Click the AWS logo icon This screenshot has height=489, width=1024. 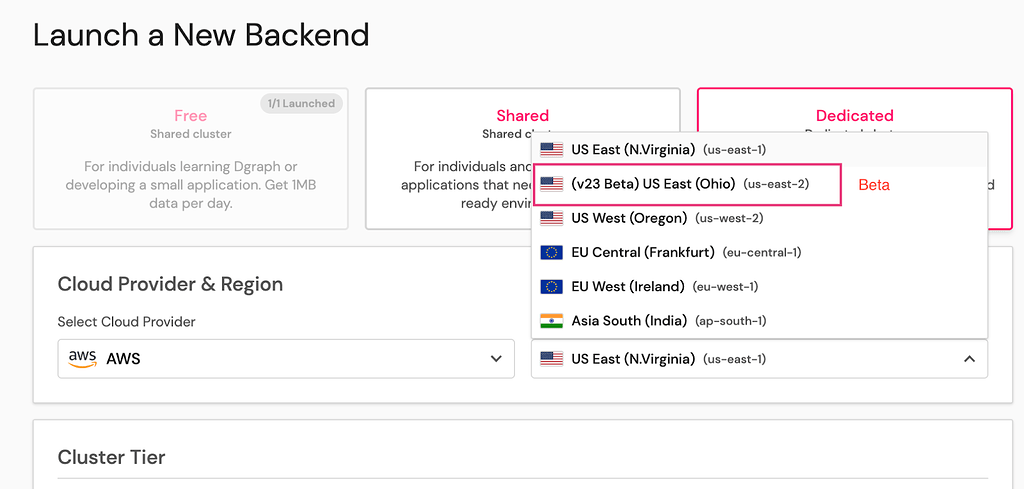pos(82,358)
